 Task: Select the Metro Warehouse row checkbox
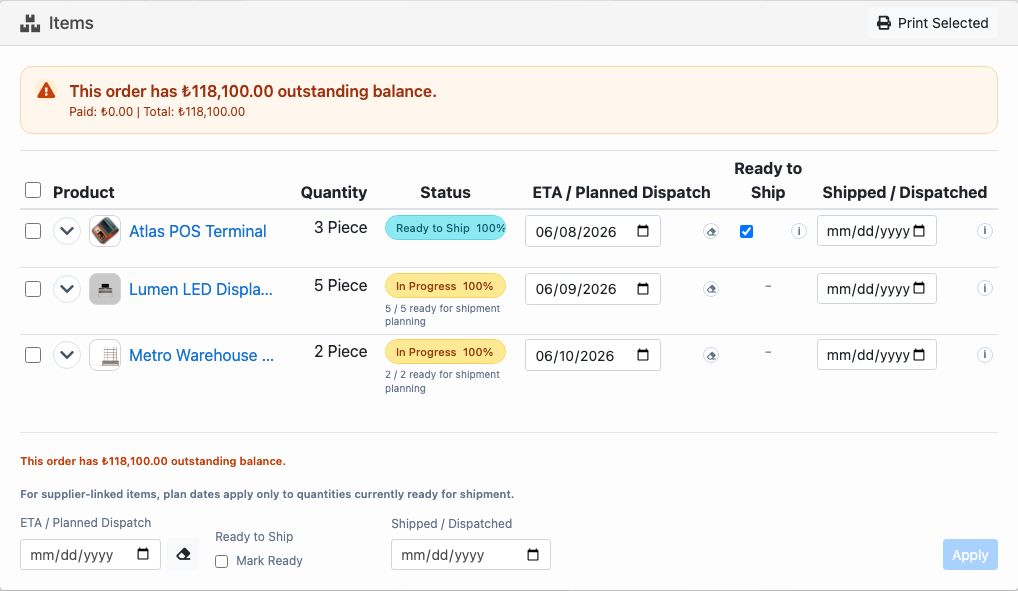click(x=33, y=355)
